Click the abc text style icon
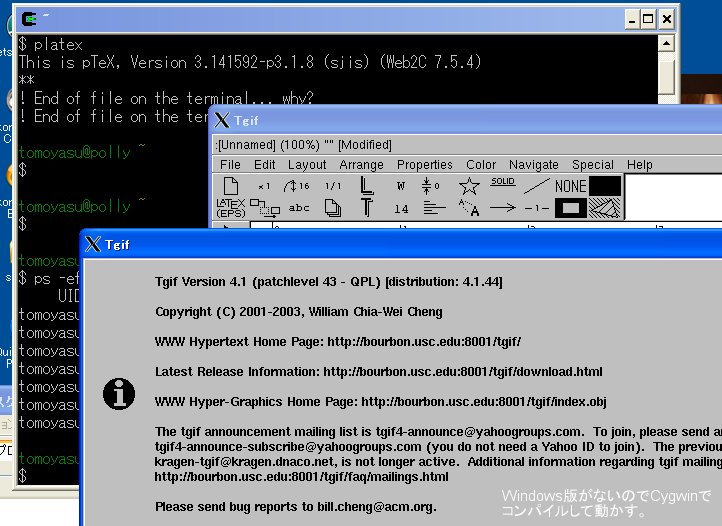This screenshot has height=526, width=722. (299, 208)
